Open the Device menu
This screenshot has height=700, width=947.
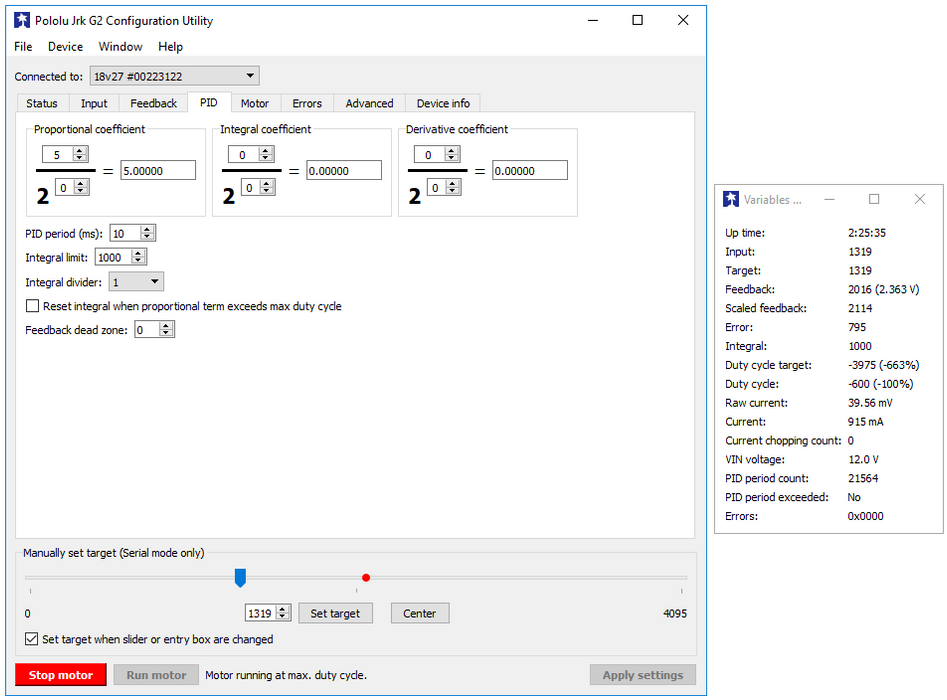(x=65, y=46)
